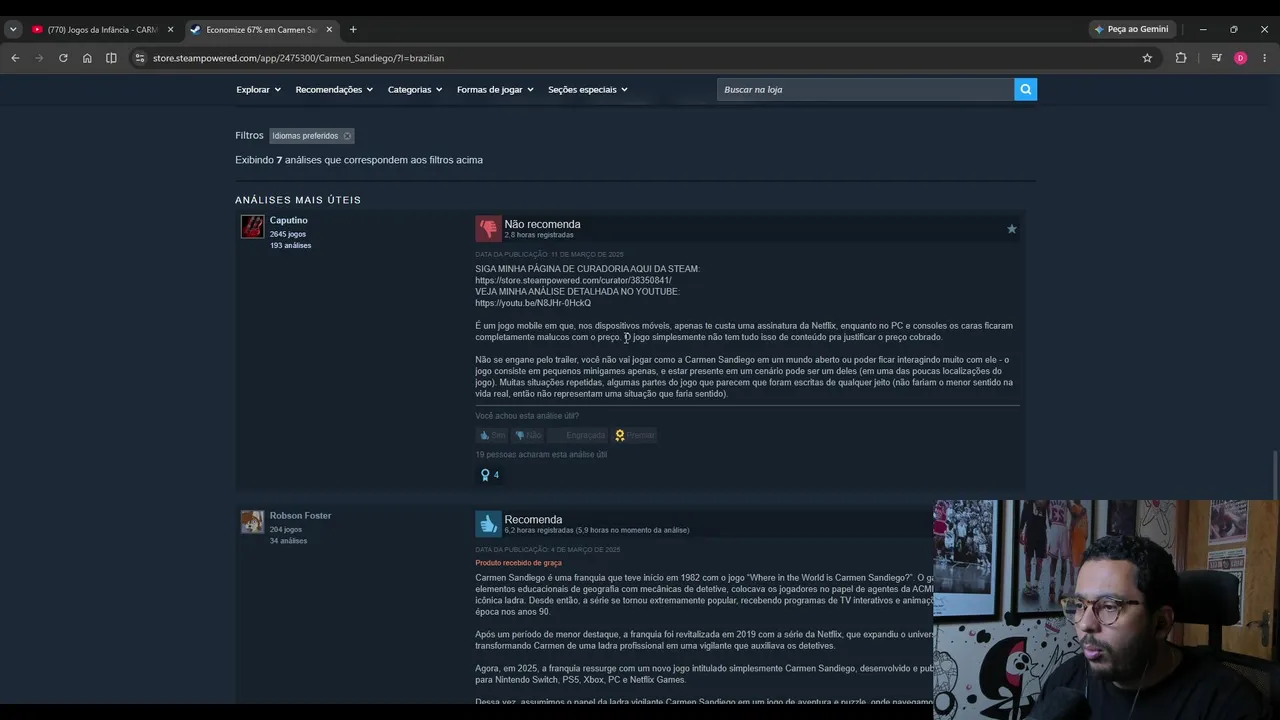1280x720 pixels.
Task: Click the 'Exibindo 7 análises' summary text
Action: coord(359,160)
